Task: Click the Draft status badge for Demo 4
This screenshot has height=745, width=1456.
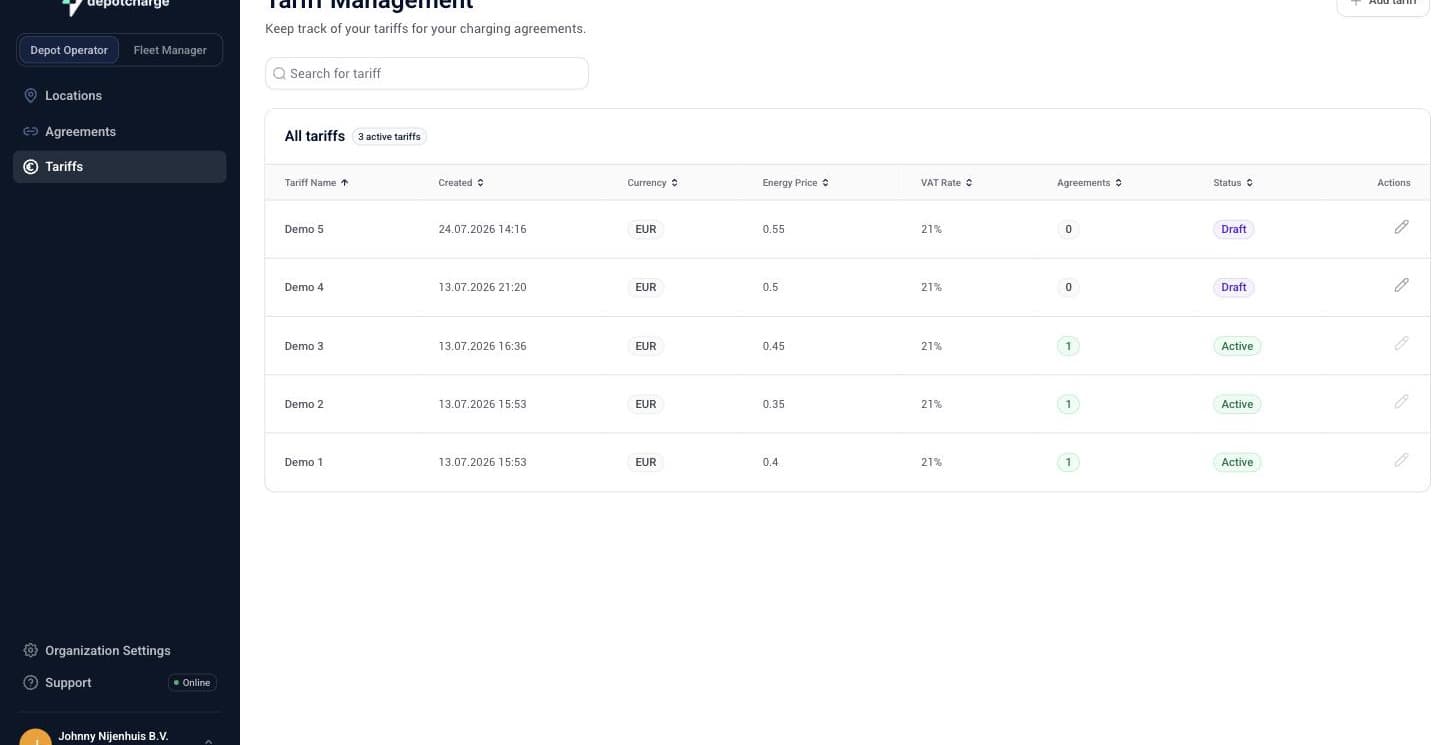Action: pos(1234,287)
